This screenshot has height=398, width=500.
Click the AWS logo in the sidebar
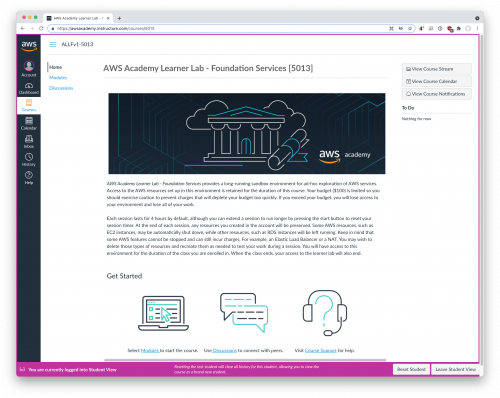29,46
